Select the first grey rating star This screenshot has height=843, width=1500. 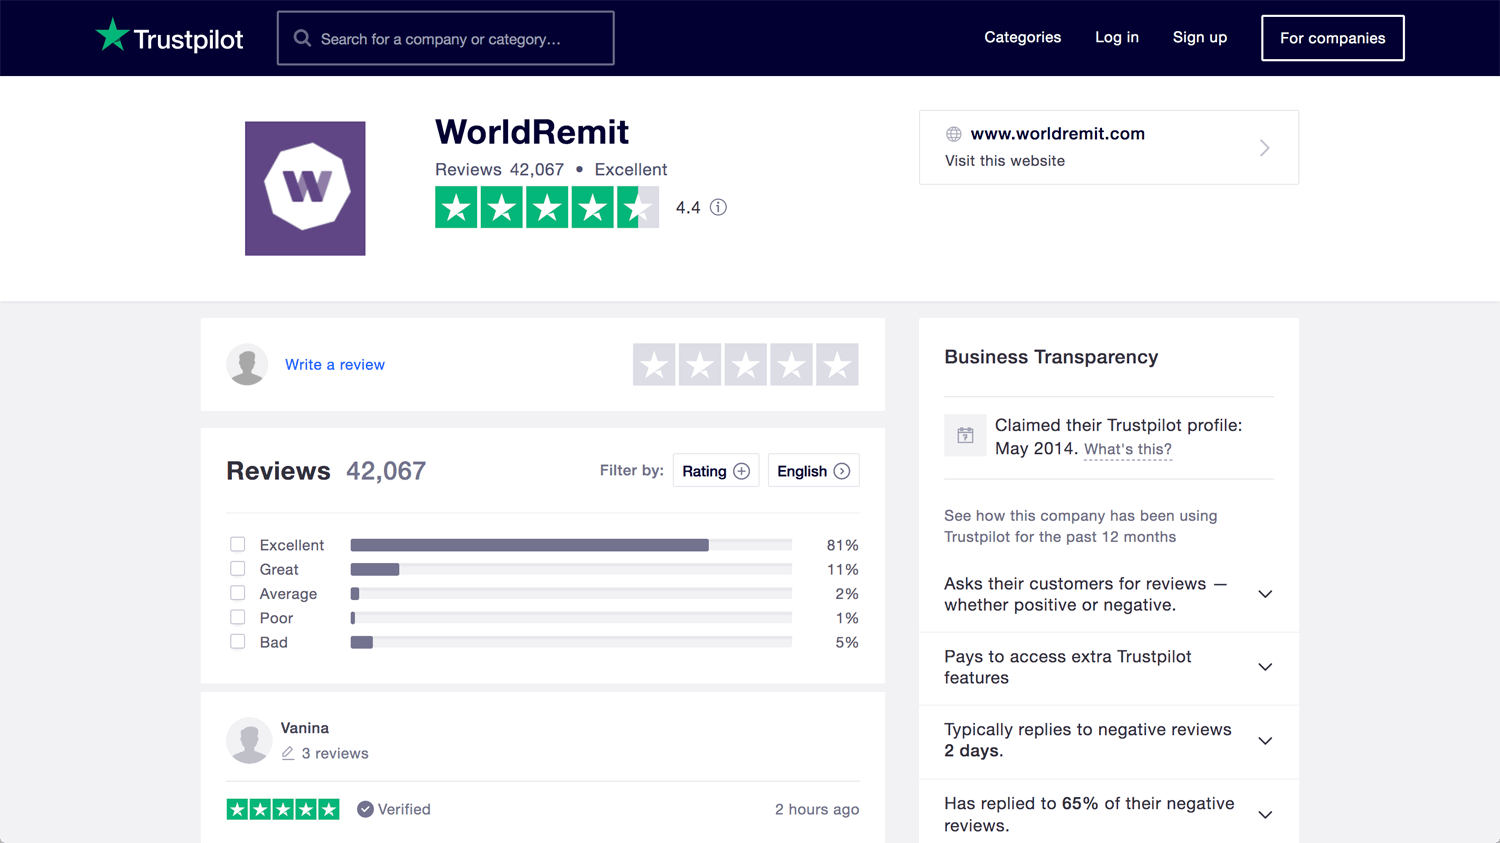(x=654, y=365)
